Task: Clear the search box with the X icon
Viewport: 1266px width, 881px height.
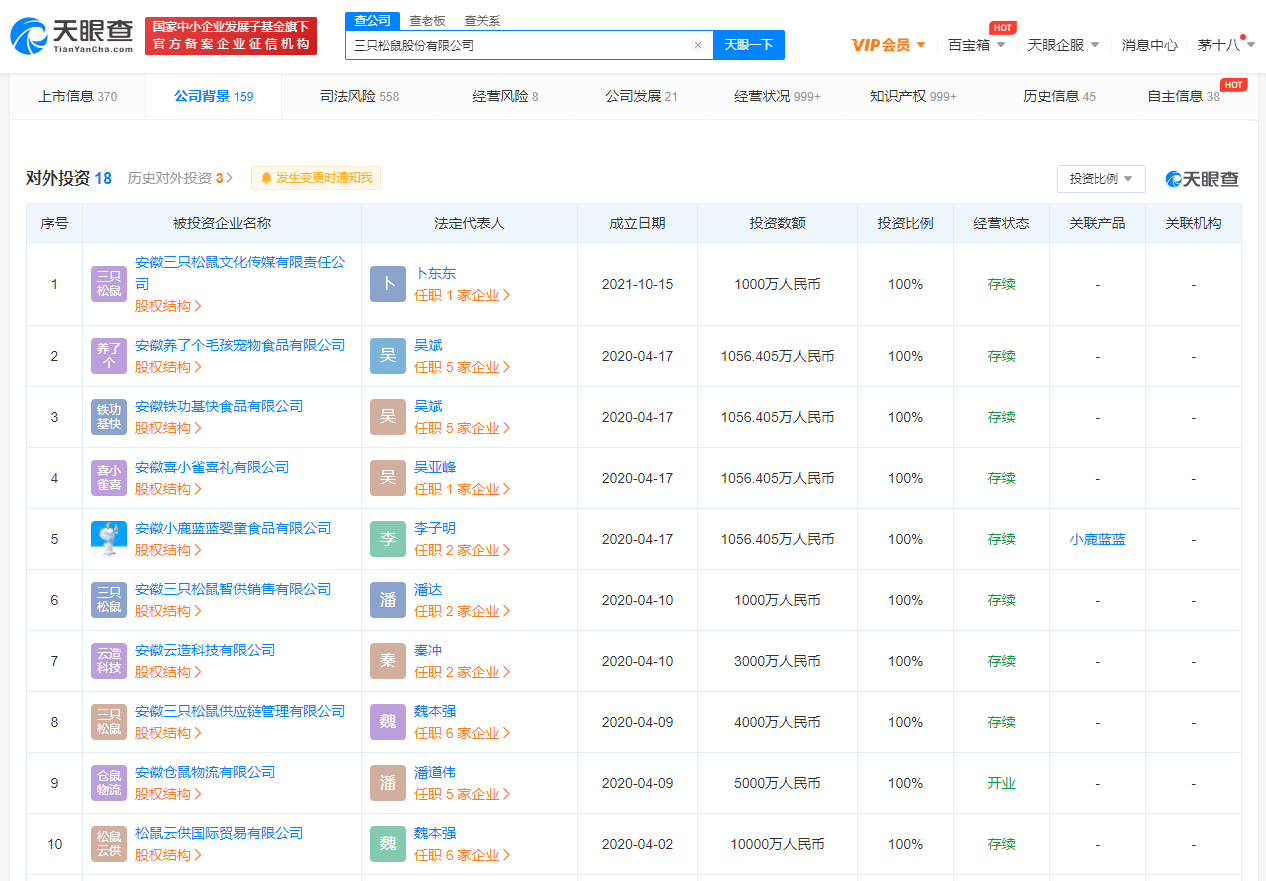Action: point(698,45)
